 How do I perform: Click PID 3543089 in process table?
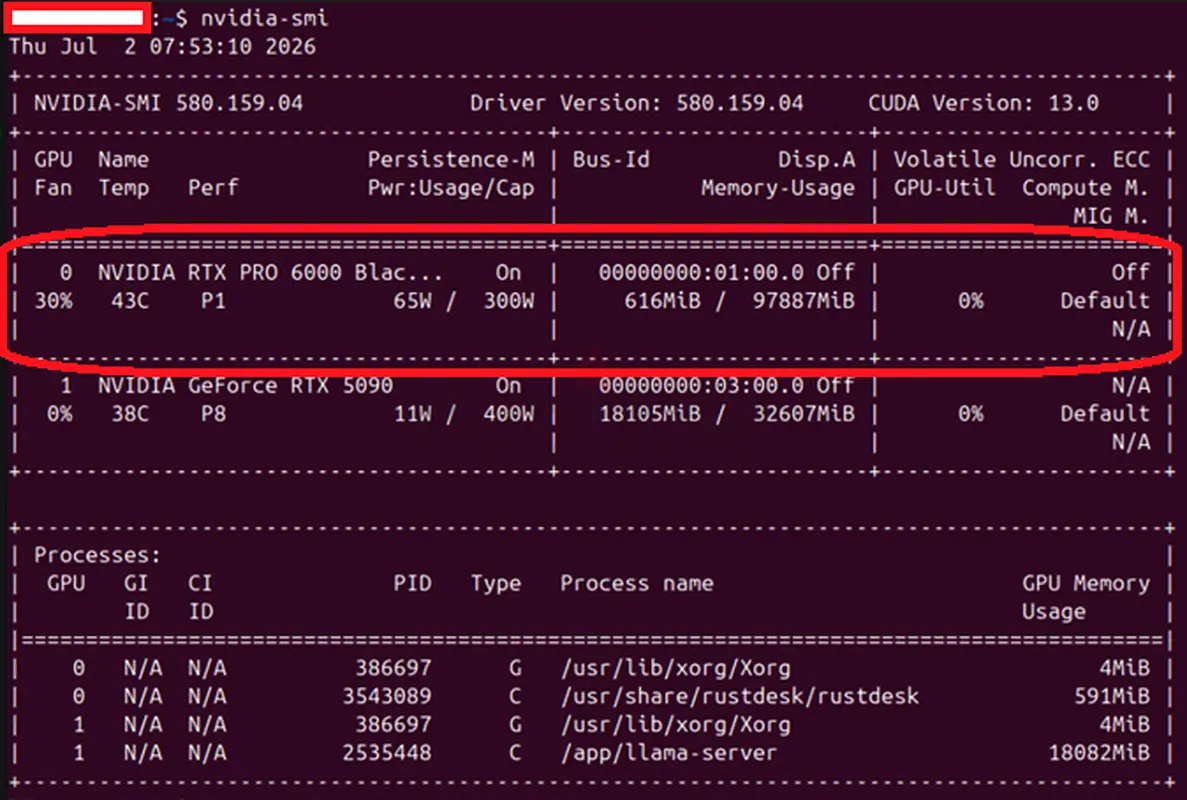(x=387, y=696)
